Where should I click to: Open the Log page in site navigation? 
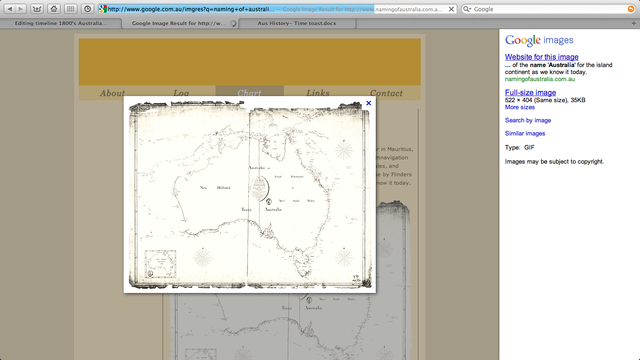click(x=181, y=93)
